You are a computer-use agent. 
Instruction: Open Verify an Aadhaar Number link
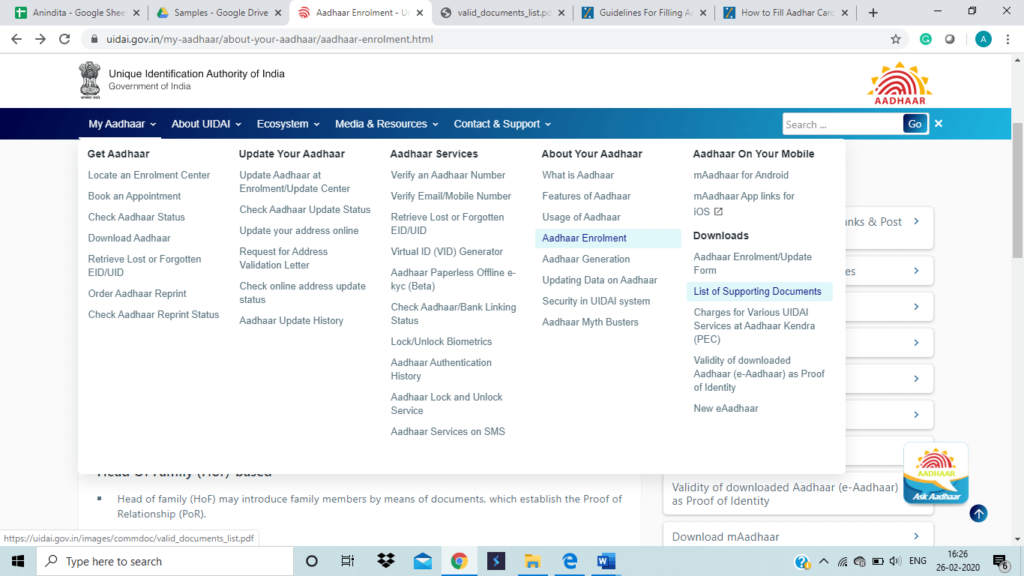click(x=448, y=175)
